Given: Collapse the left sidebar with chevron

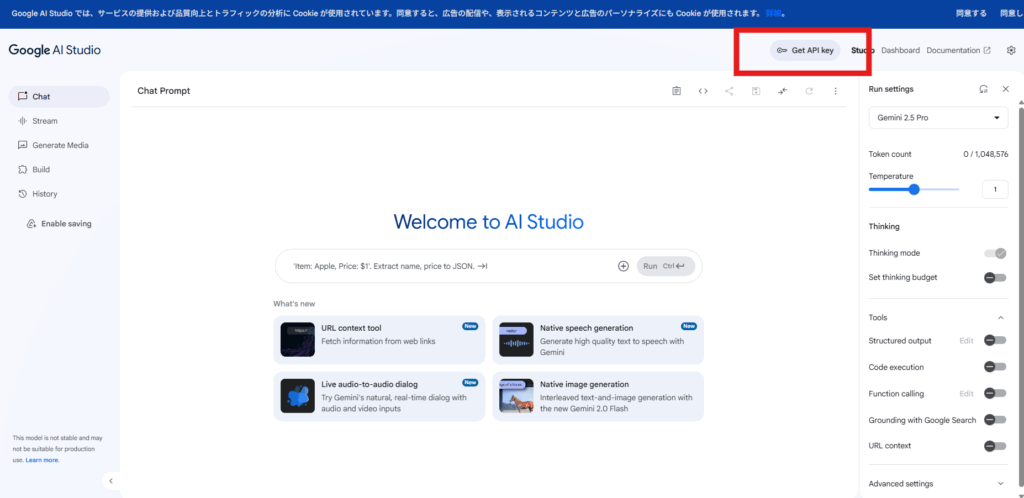Looking at the screenshot, I should point(111,481).
